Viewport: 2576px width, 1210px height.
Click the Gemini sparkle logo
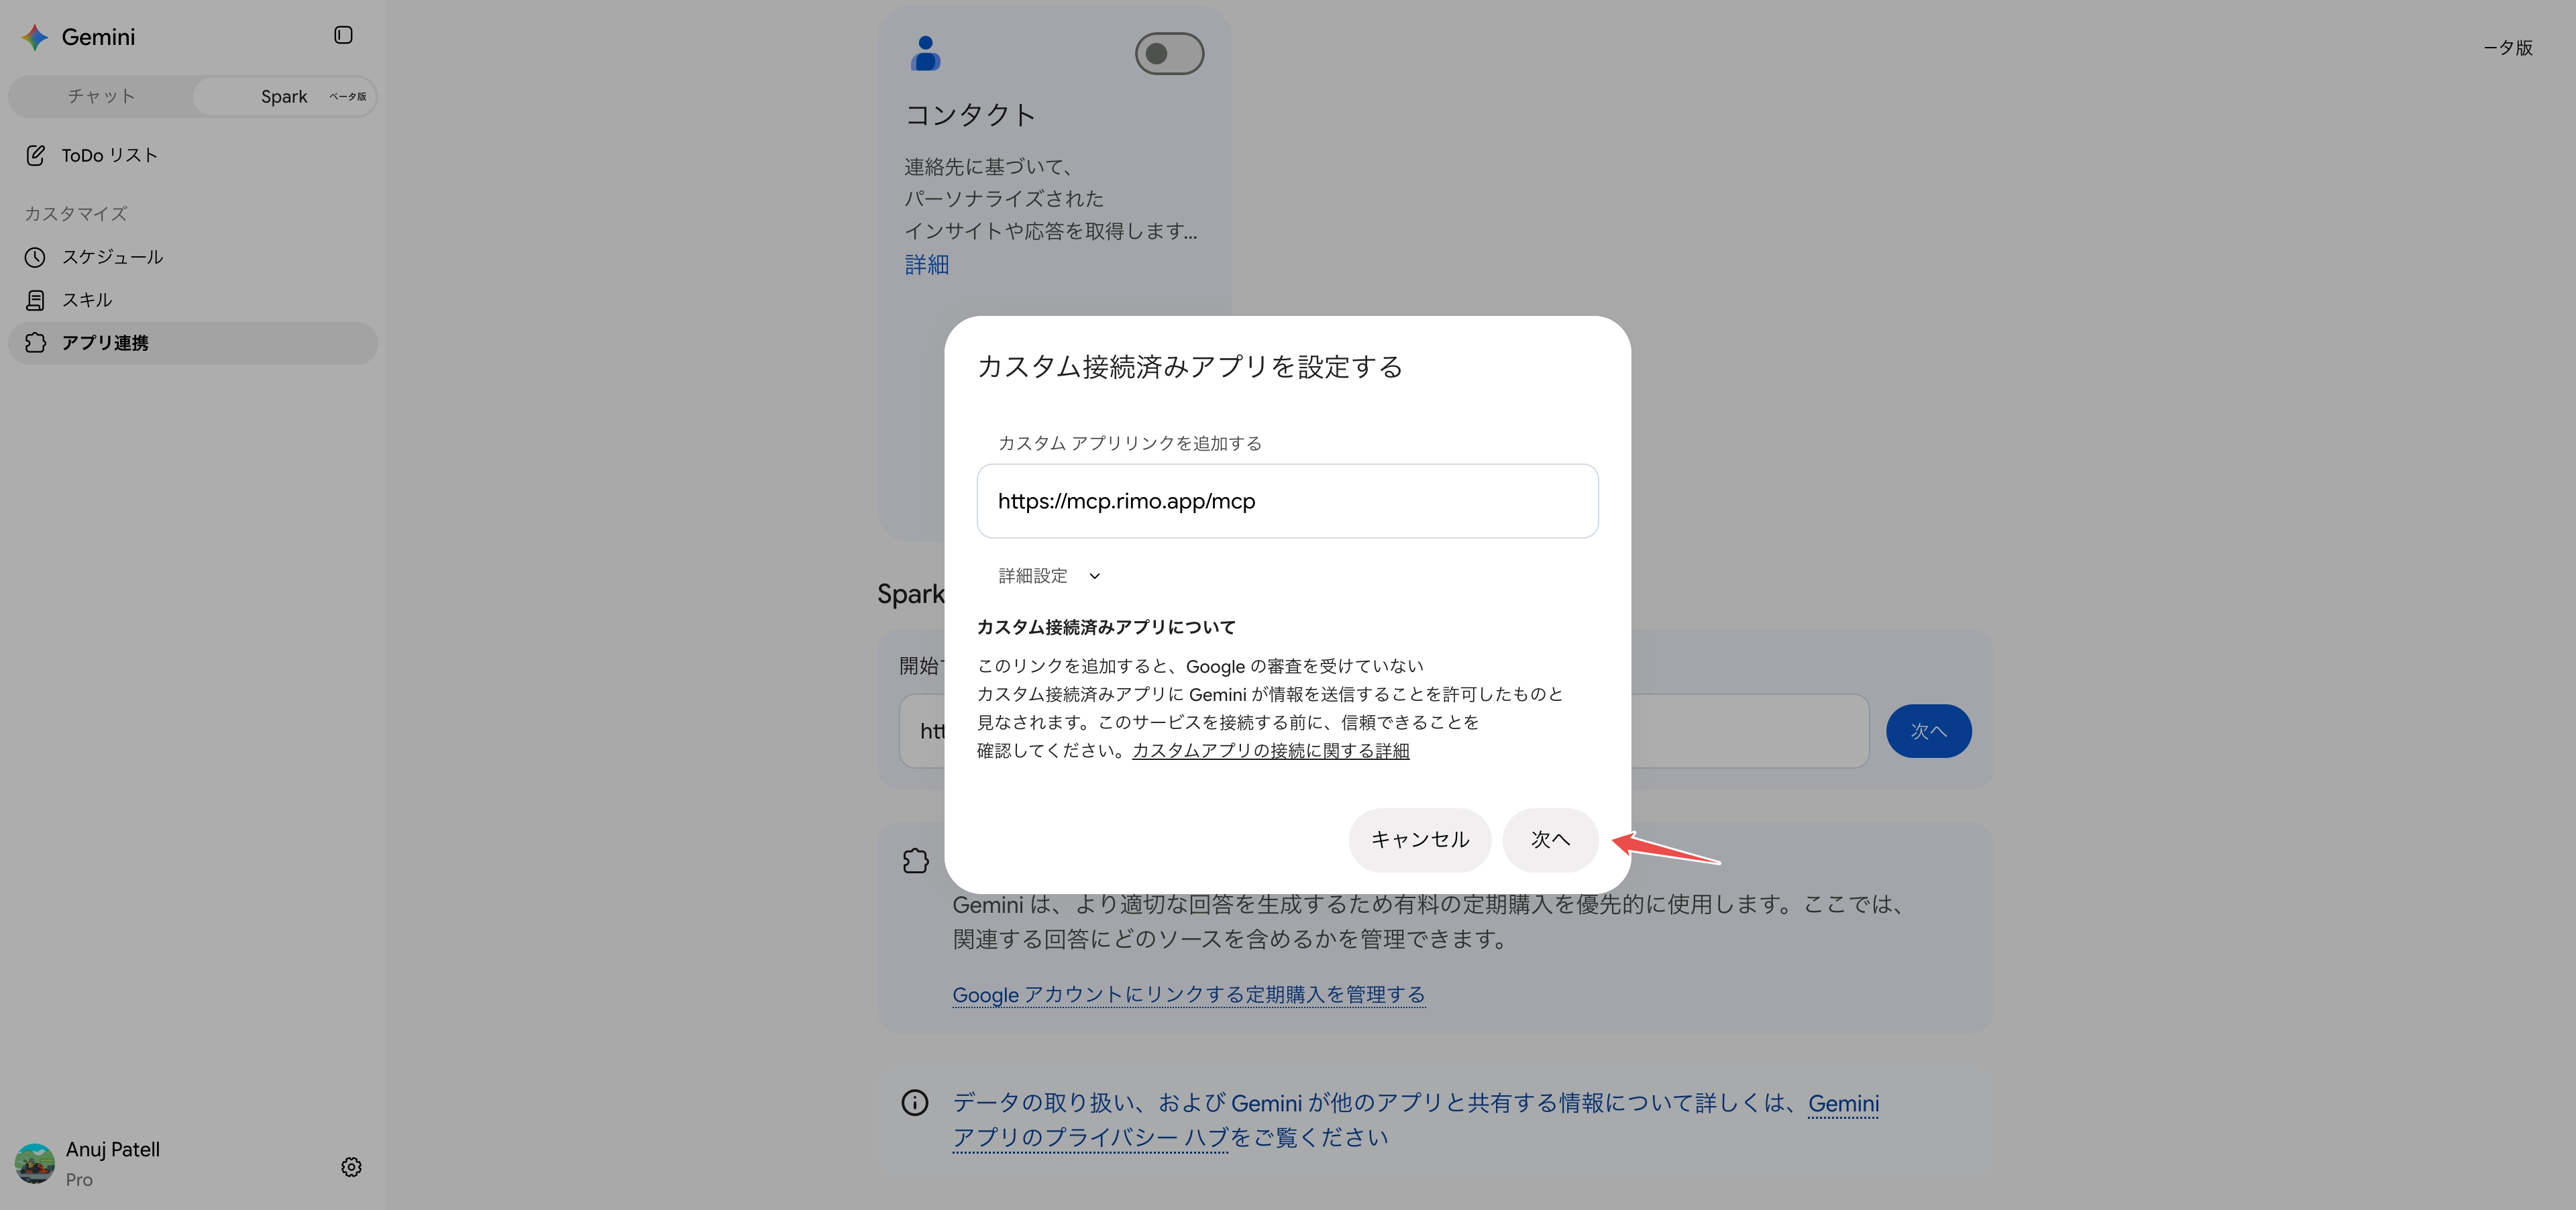tap(35, 37)
